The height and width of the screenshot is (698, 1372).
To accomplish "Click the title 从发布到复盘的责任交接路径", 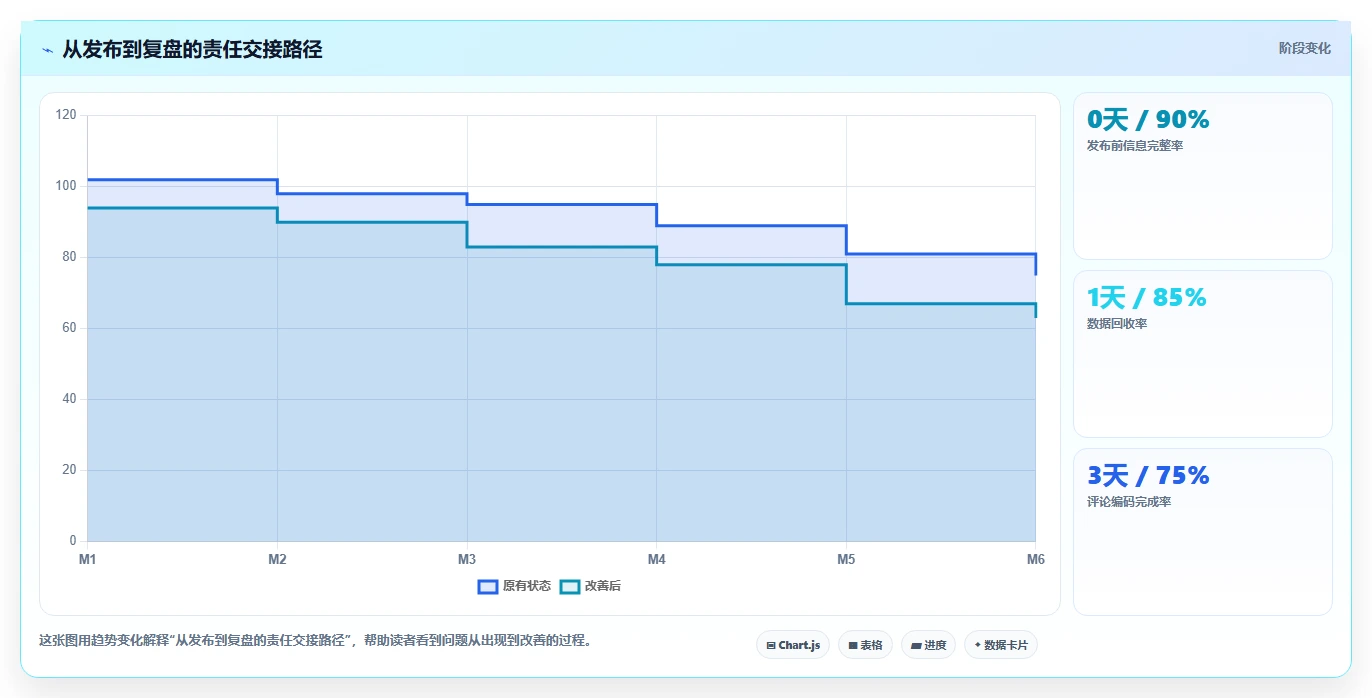I will coord(192,49).
